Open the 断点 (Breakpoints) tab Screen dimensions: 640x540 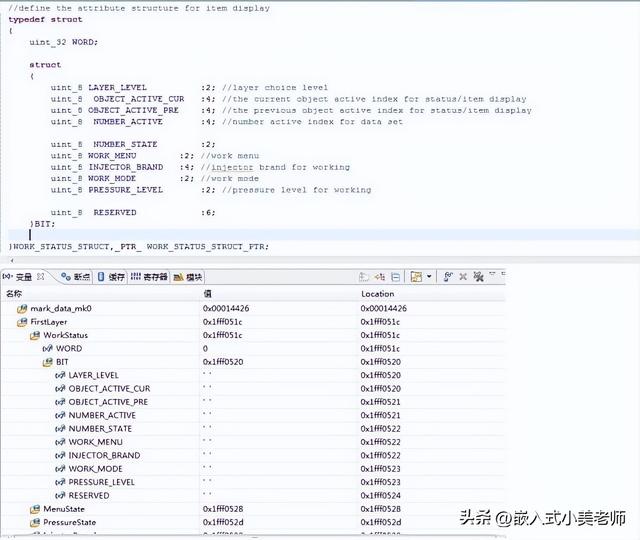(x=76, y=277)
